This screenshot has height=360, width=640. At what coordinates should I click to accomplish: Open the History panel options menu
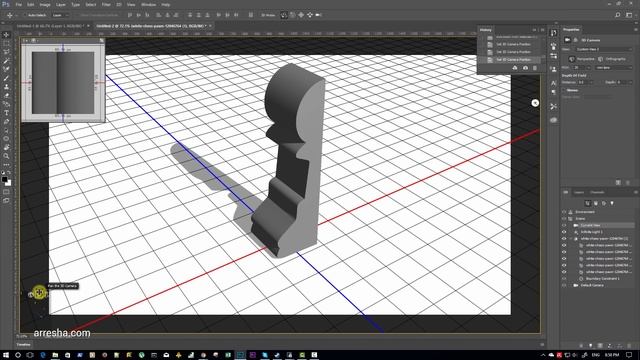tap(542, 30)
